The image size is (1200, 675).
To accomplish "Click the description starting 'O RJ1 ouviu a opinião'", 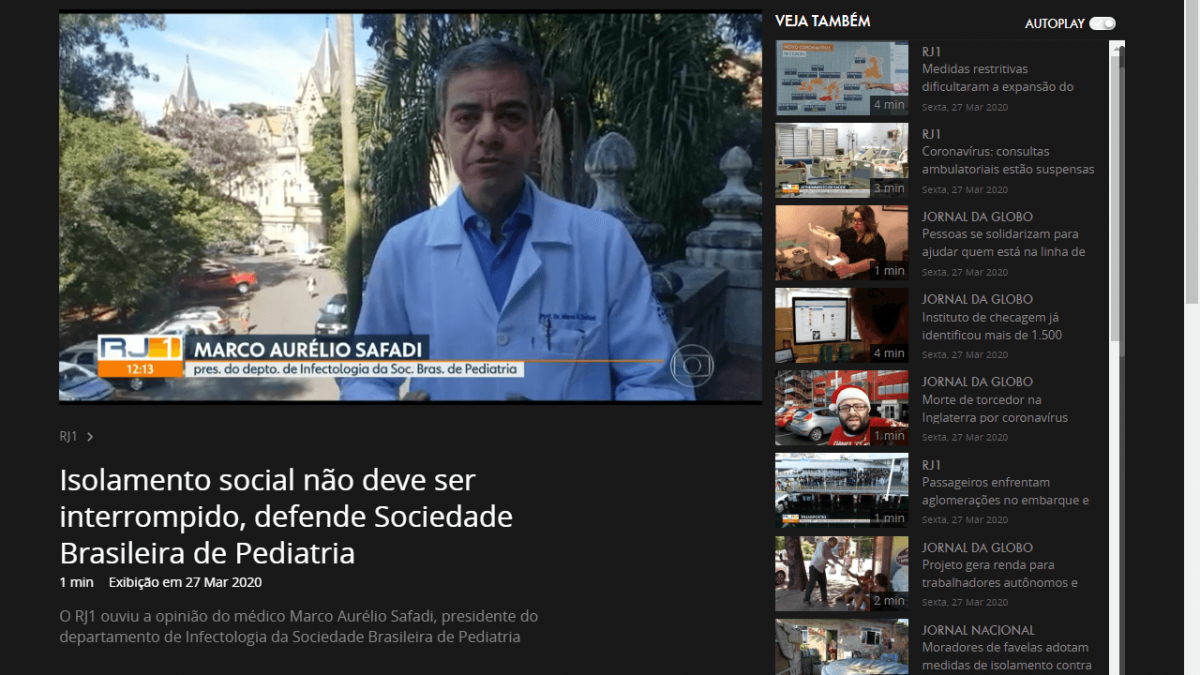I will tap(299, 626).
